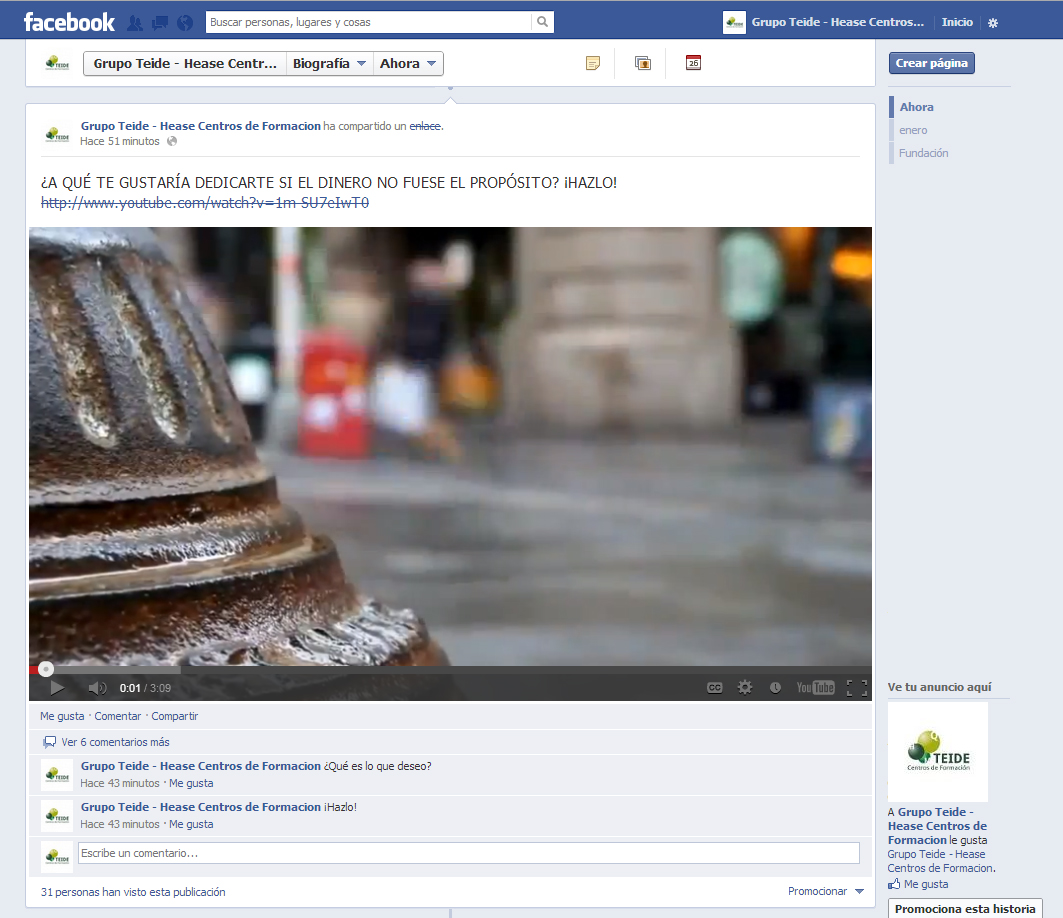This screenshot has height=918, width=1063.
Task: Open the Ahora dropdown in page header
Action: point(408,64)
